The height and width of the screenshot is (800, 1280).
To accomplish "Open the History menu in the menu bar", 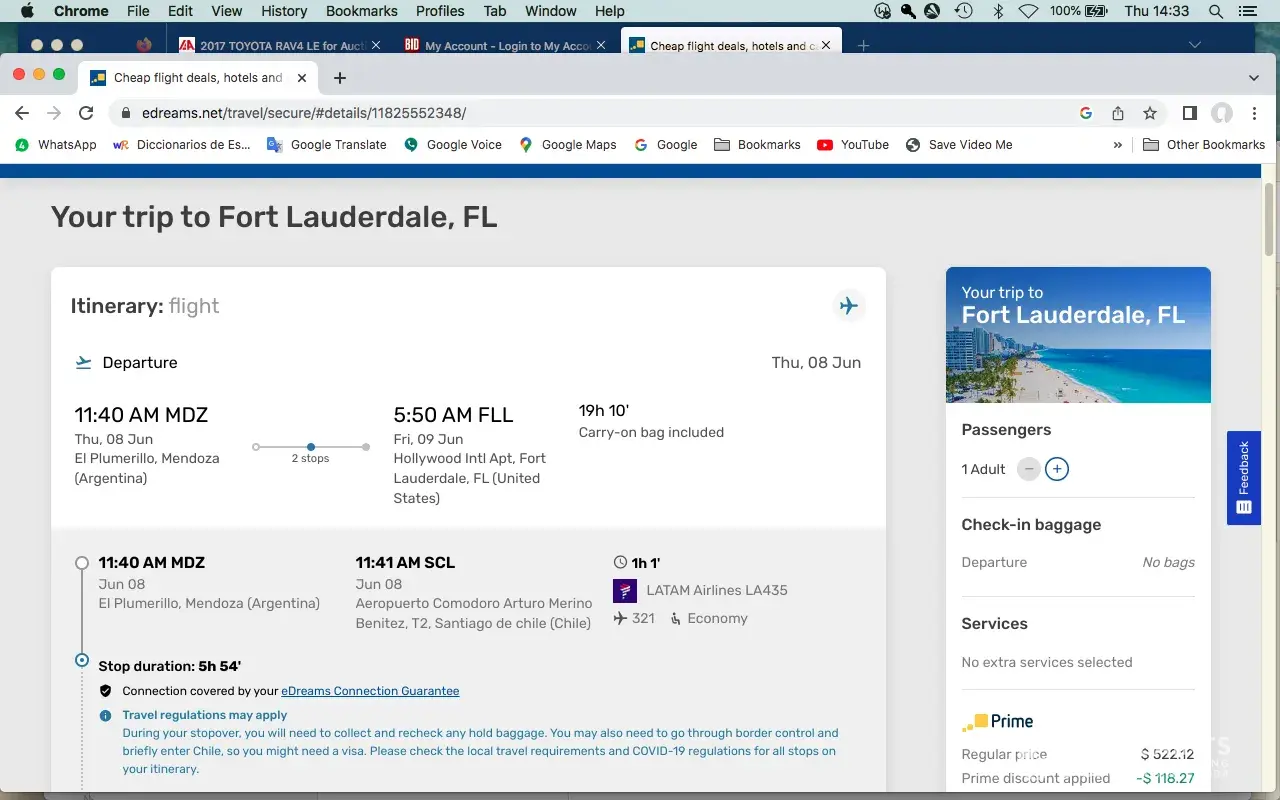I will pos(284,11).
